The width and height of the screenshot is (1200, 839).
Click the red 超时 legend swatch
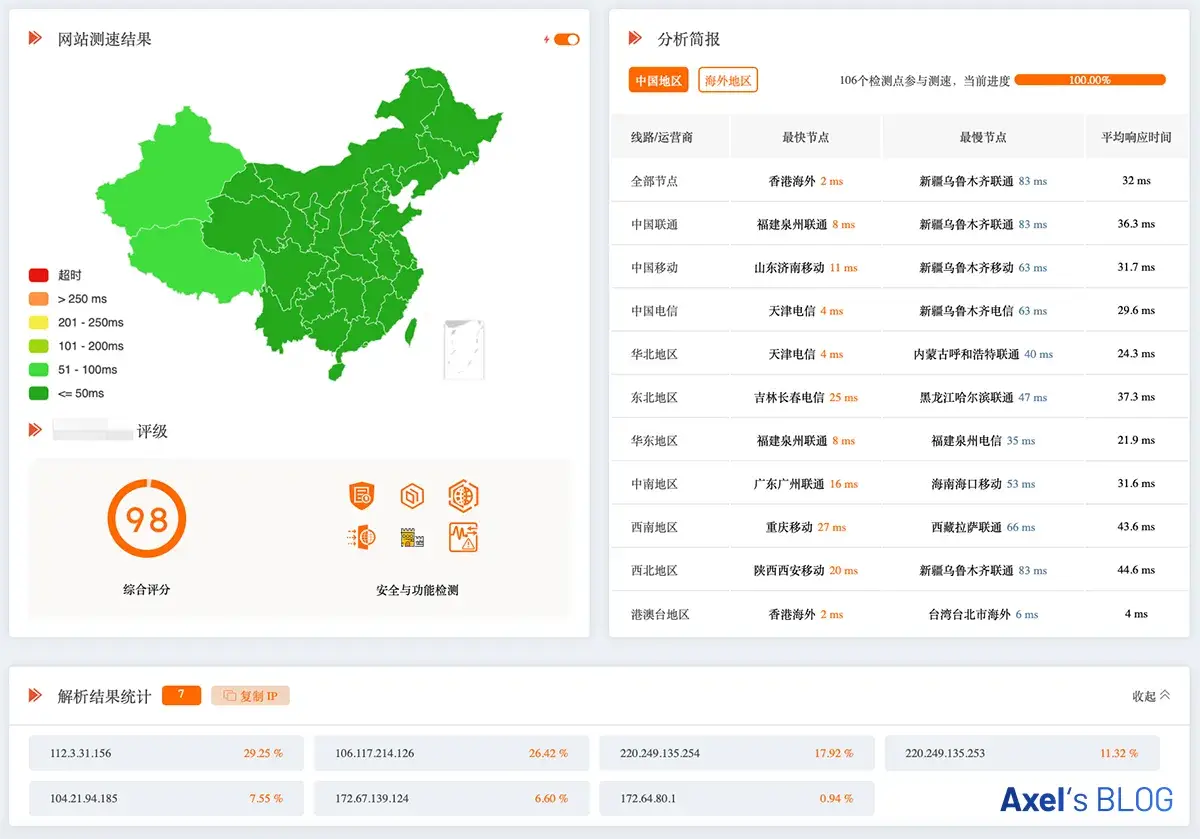[x=39, y=275]
